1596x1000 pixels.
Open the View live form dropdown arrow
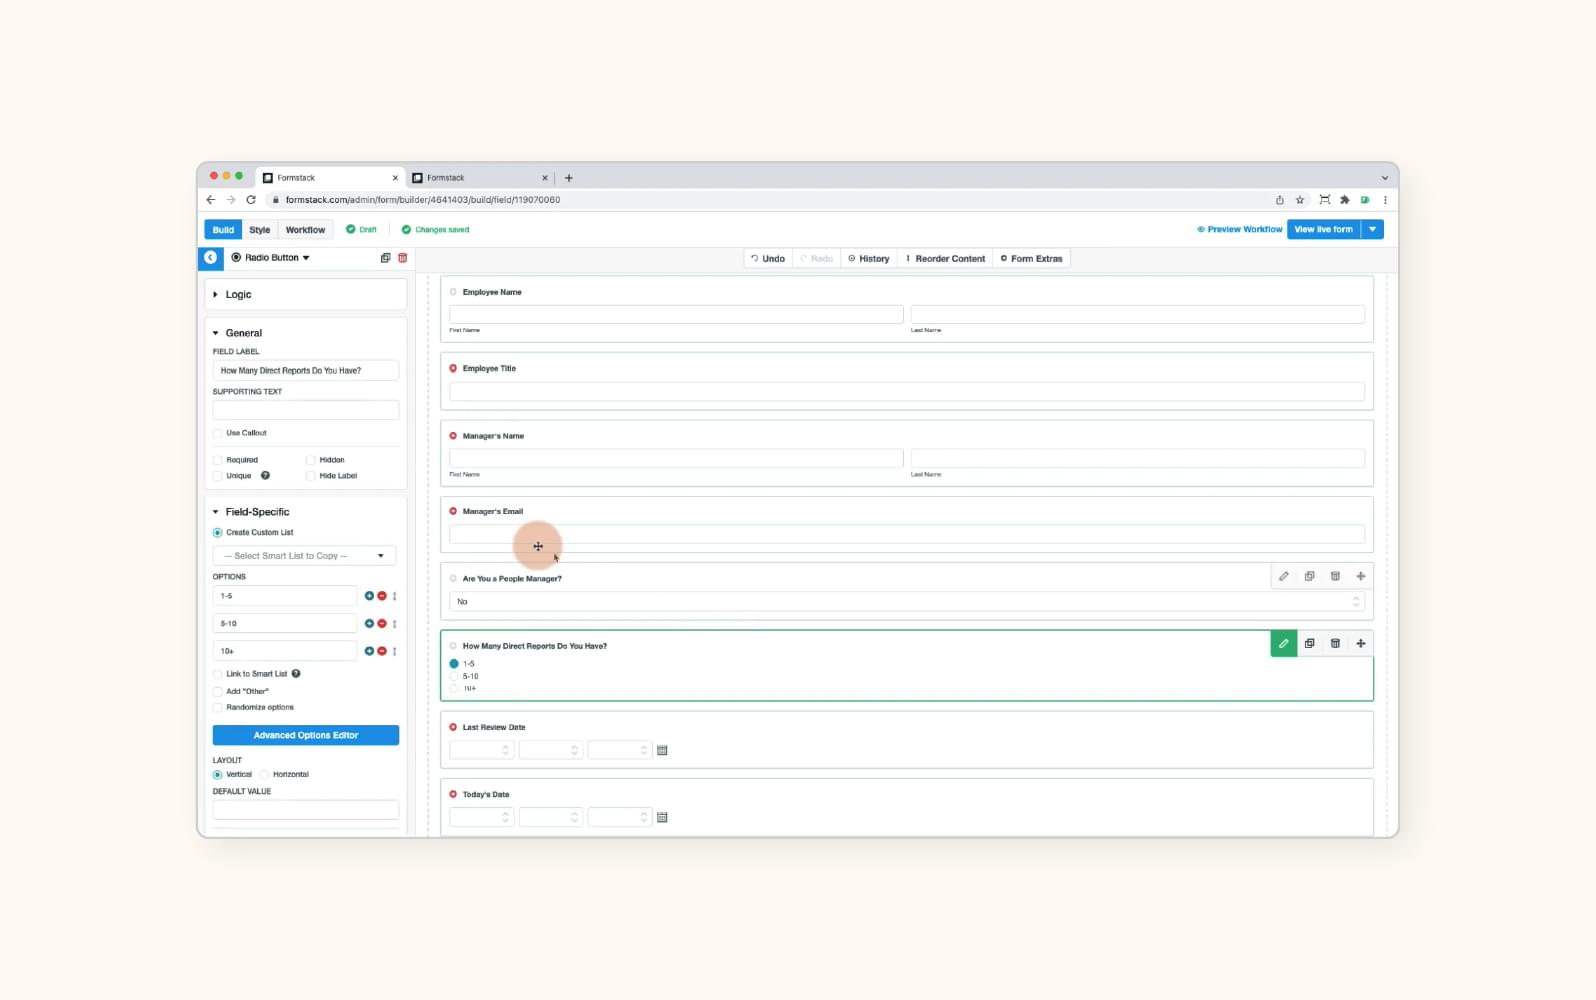[x=1372, y=230]
